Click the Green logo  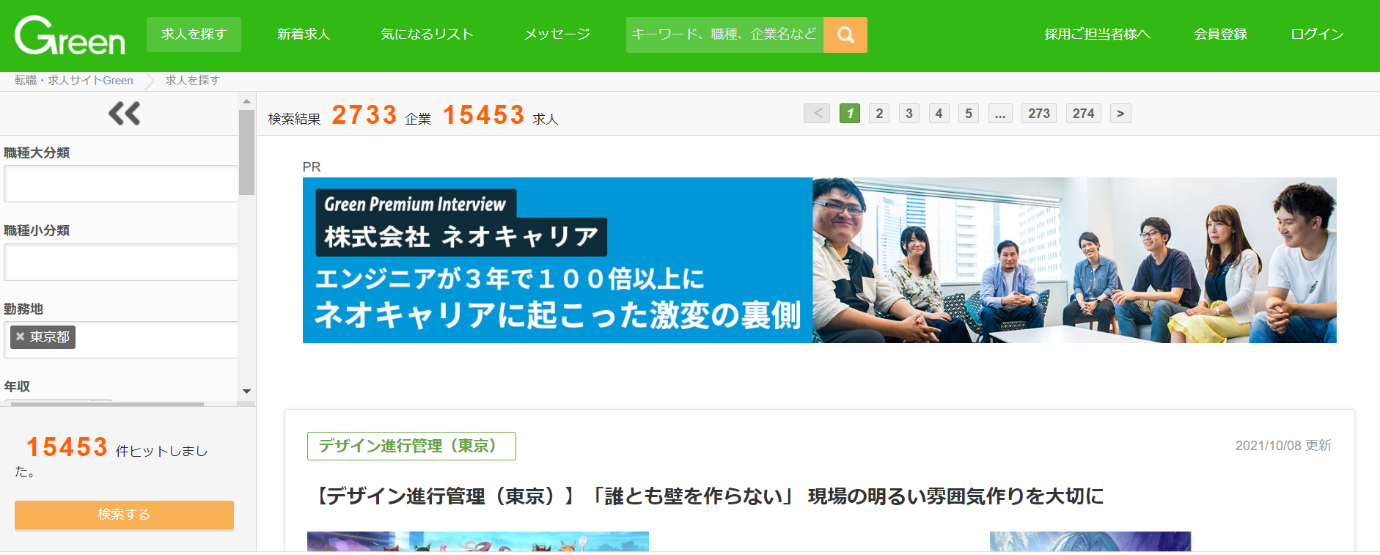click(70, 36)
